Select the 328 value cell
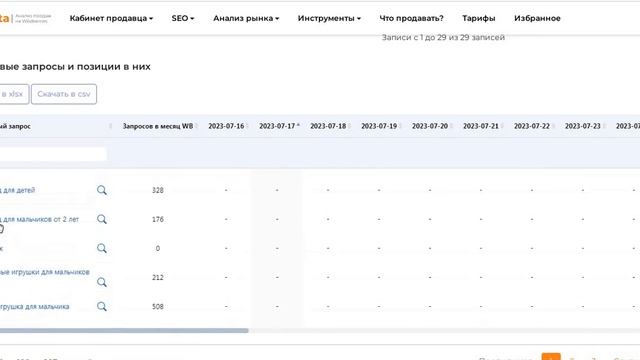This screenshot has height=360, width=640. 158,190
